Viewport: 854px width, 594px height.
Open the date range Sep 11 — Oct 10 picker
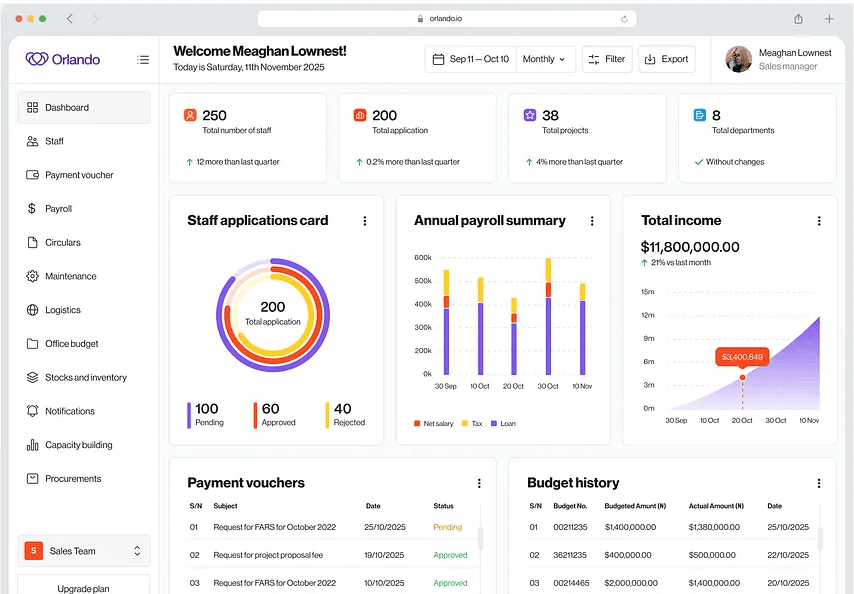point(470,59)
